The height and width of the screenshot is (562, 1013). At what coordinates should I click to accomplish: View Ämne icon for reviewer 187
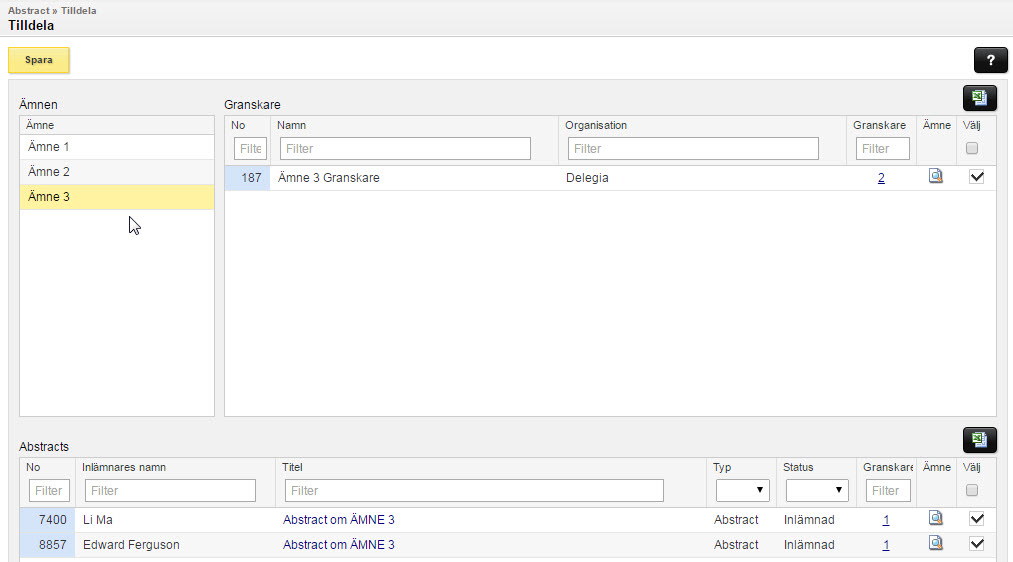(x=935, y=176)
